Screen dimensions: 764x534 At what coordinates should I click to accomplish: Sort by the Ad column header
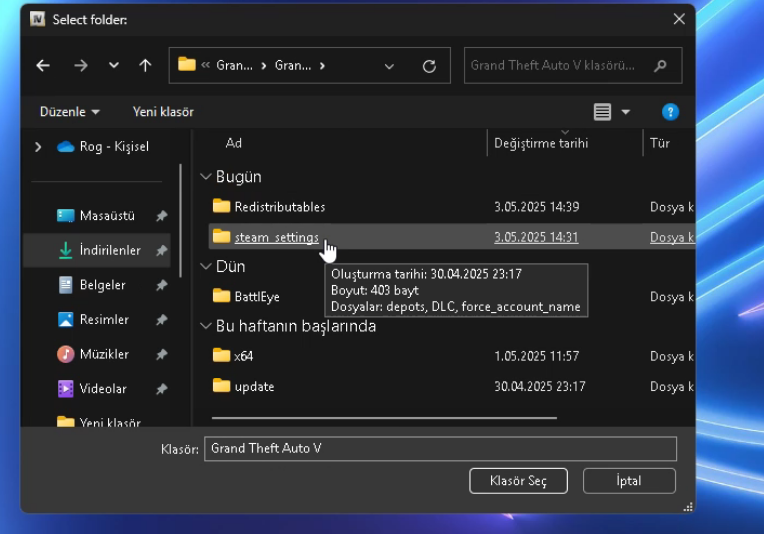coord(233,143)
